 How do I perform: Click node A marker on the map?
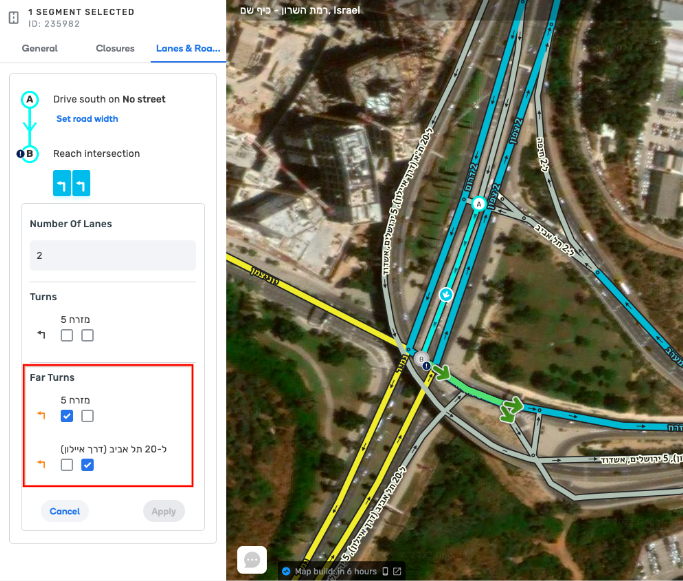[479, 204]
